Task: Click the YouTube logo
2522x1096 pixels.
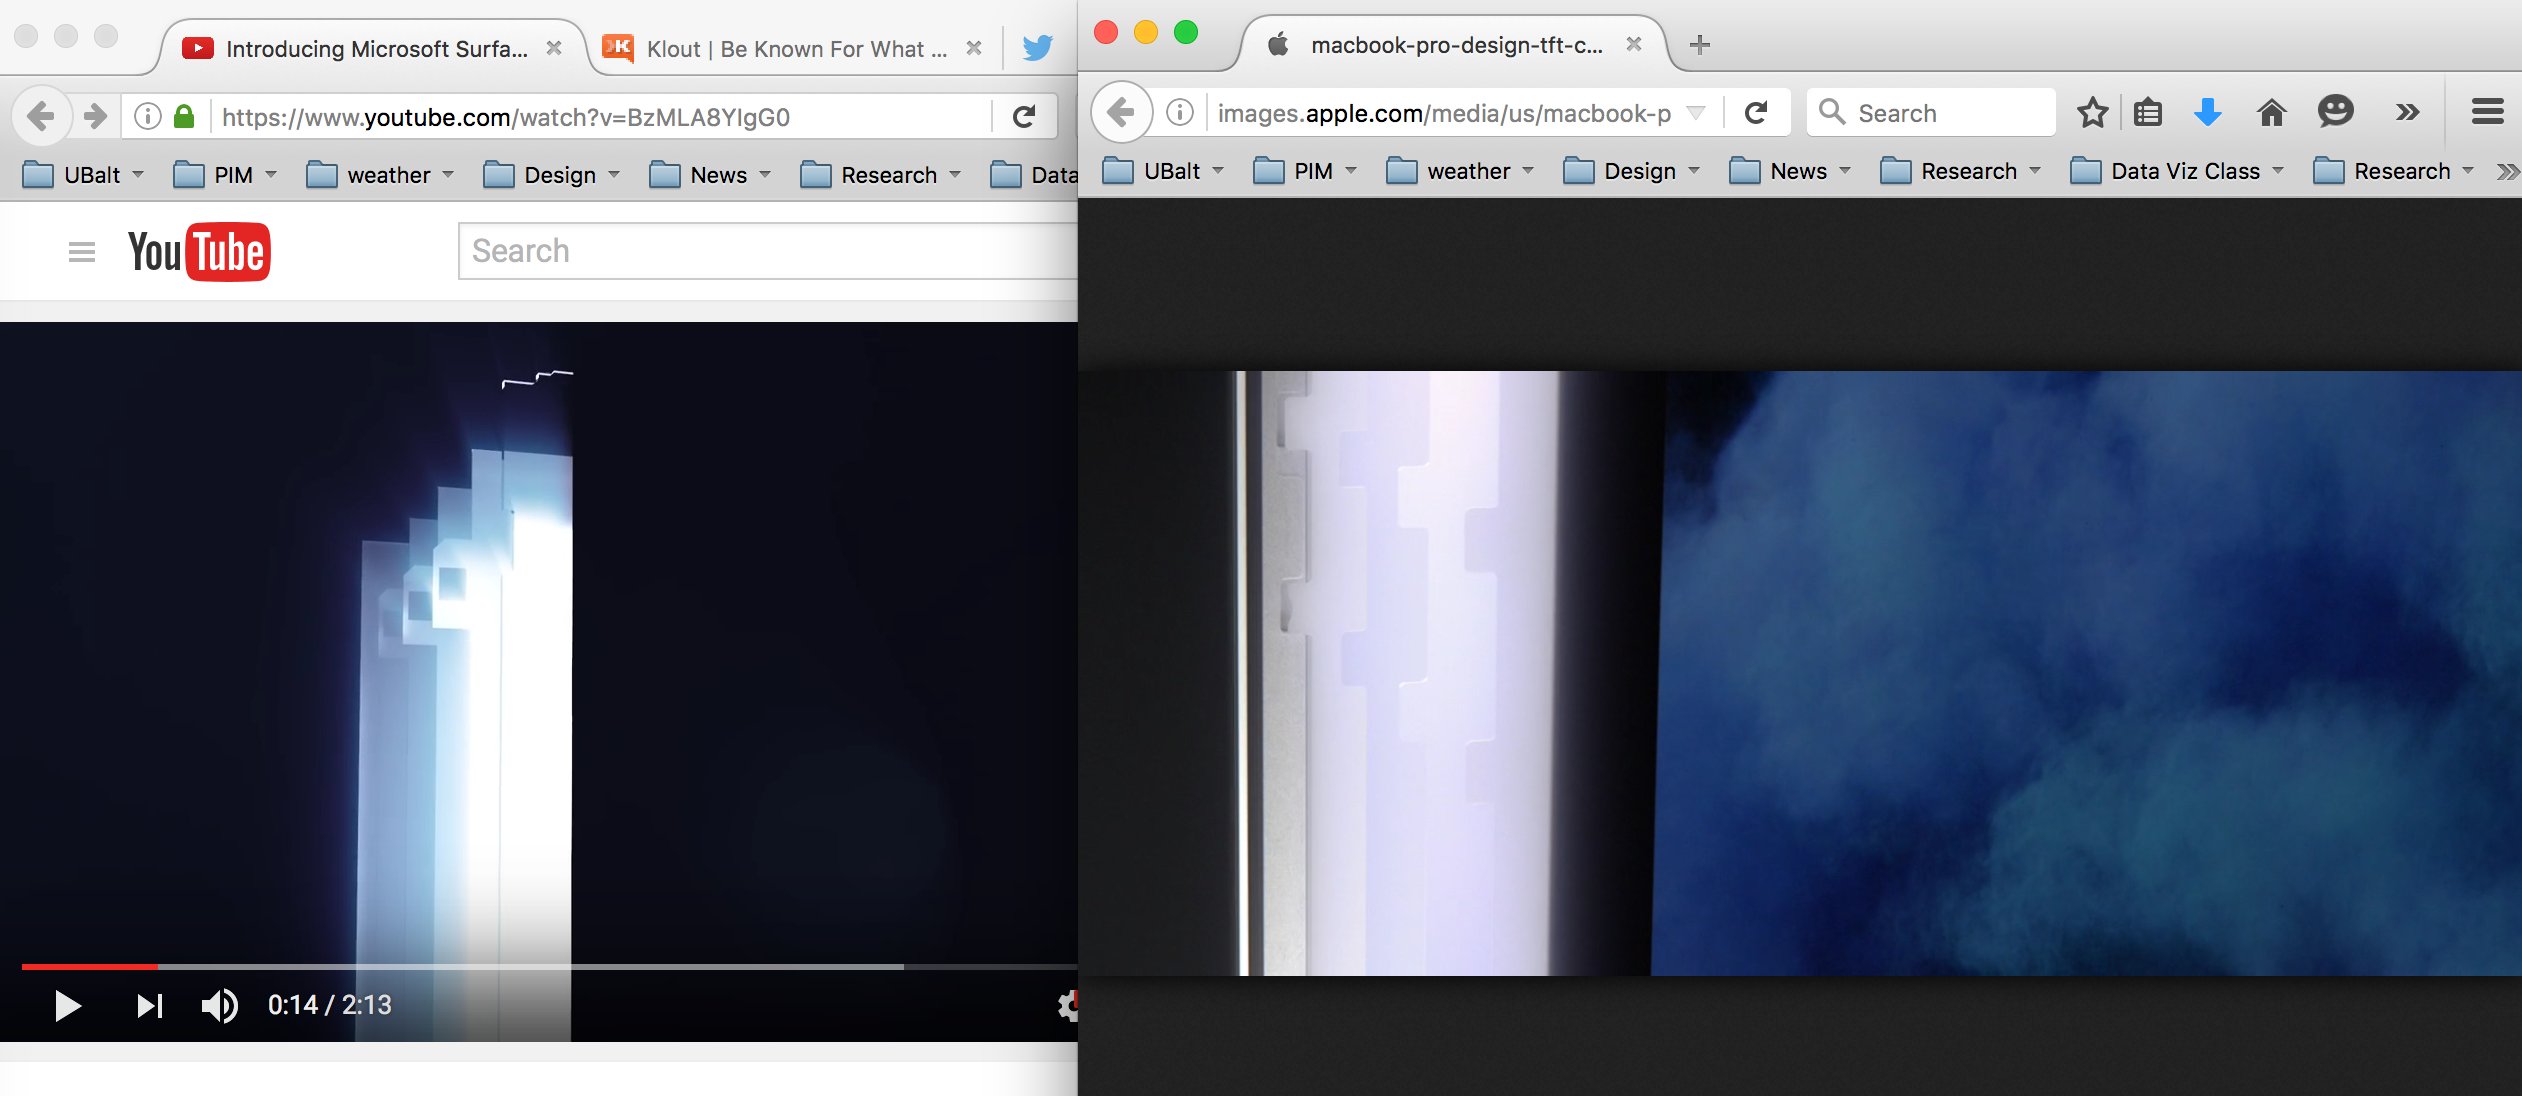Action: 199,252
